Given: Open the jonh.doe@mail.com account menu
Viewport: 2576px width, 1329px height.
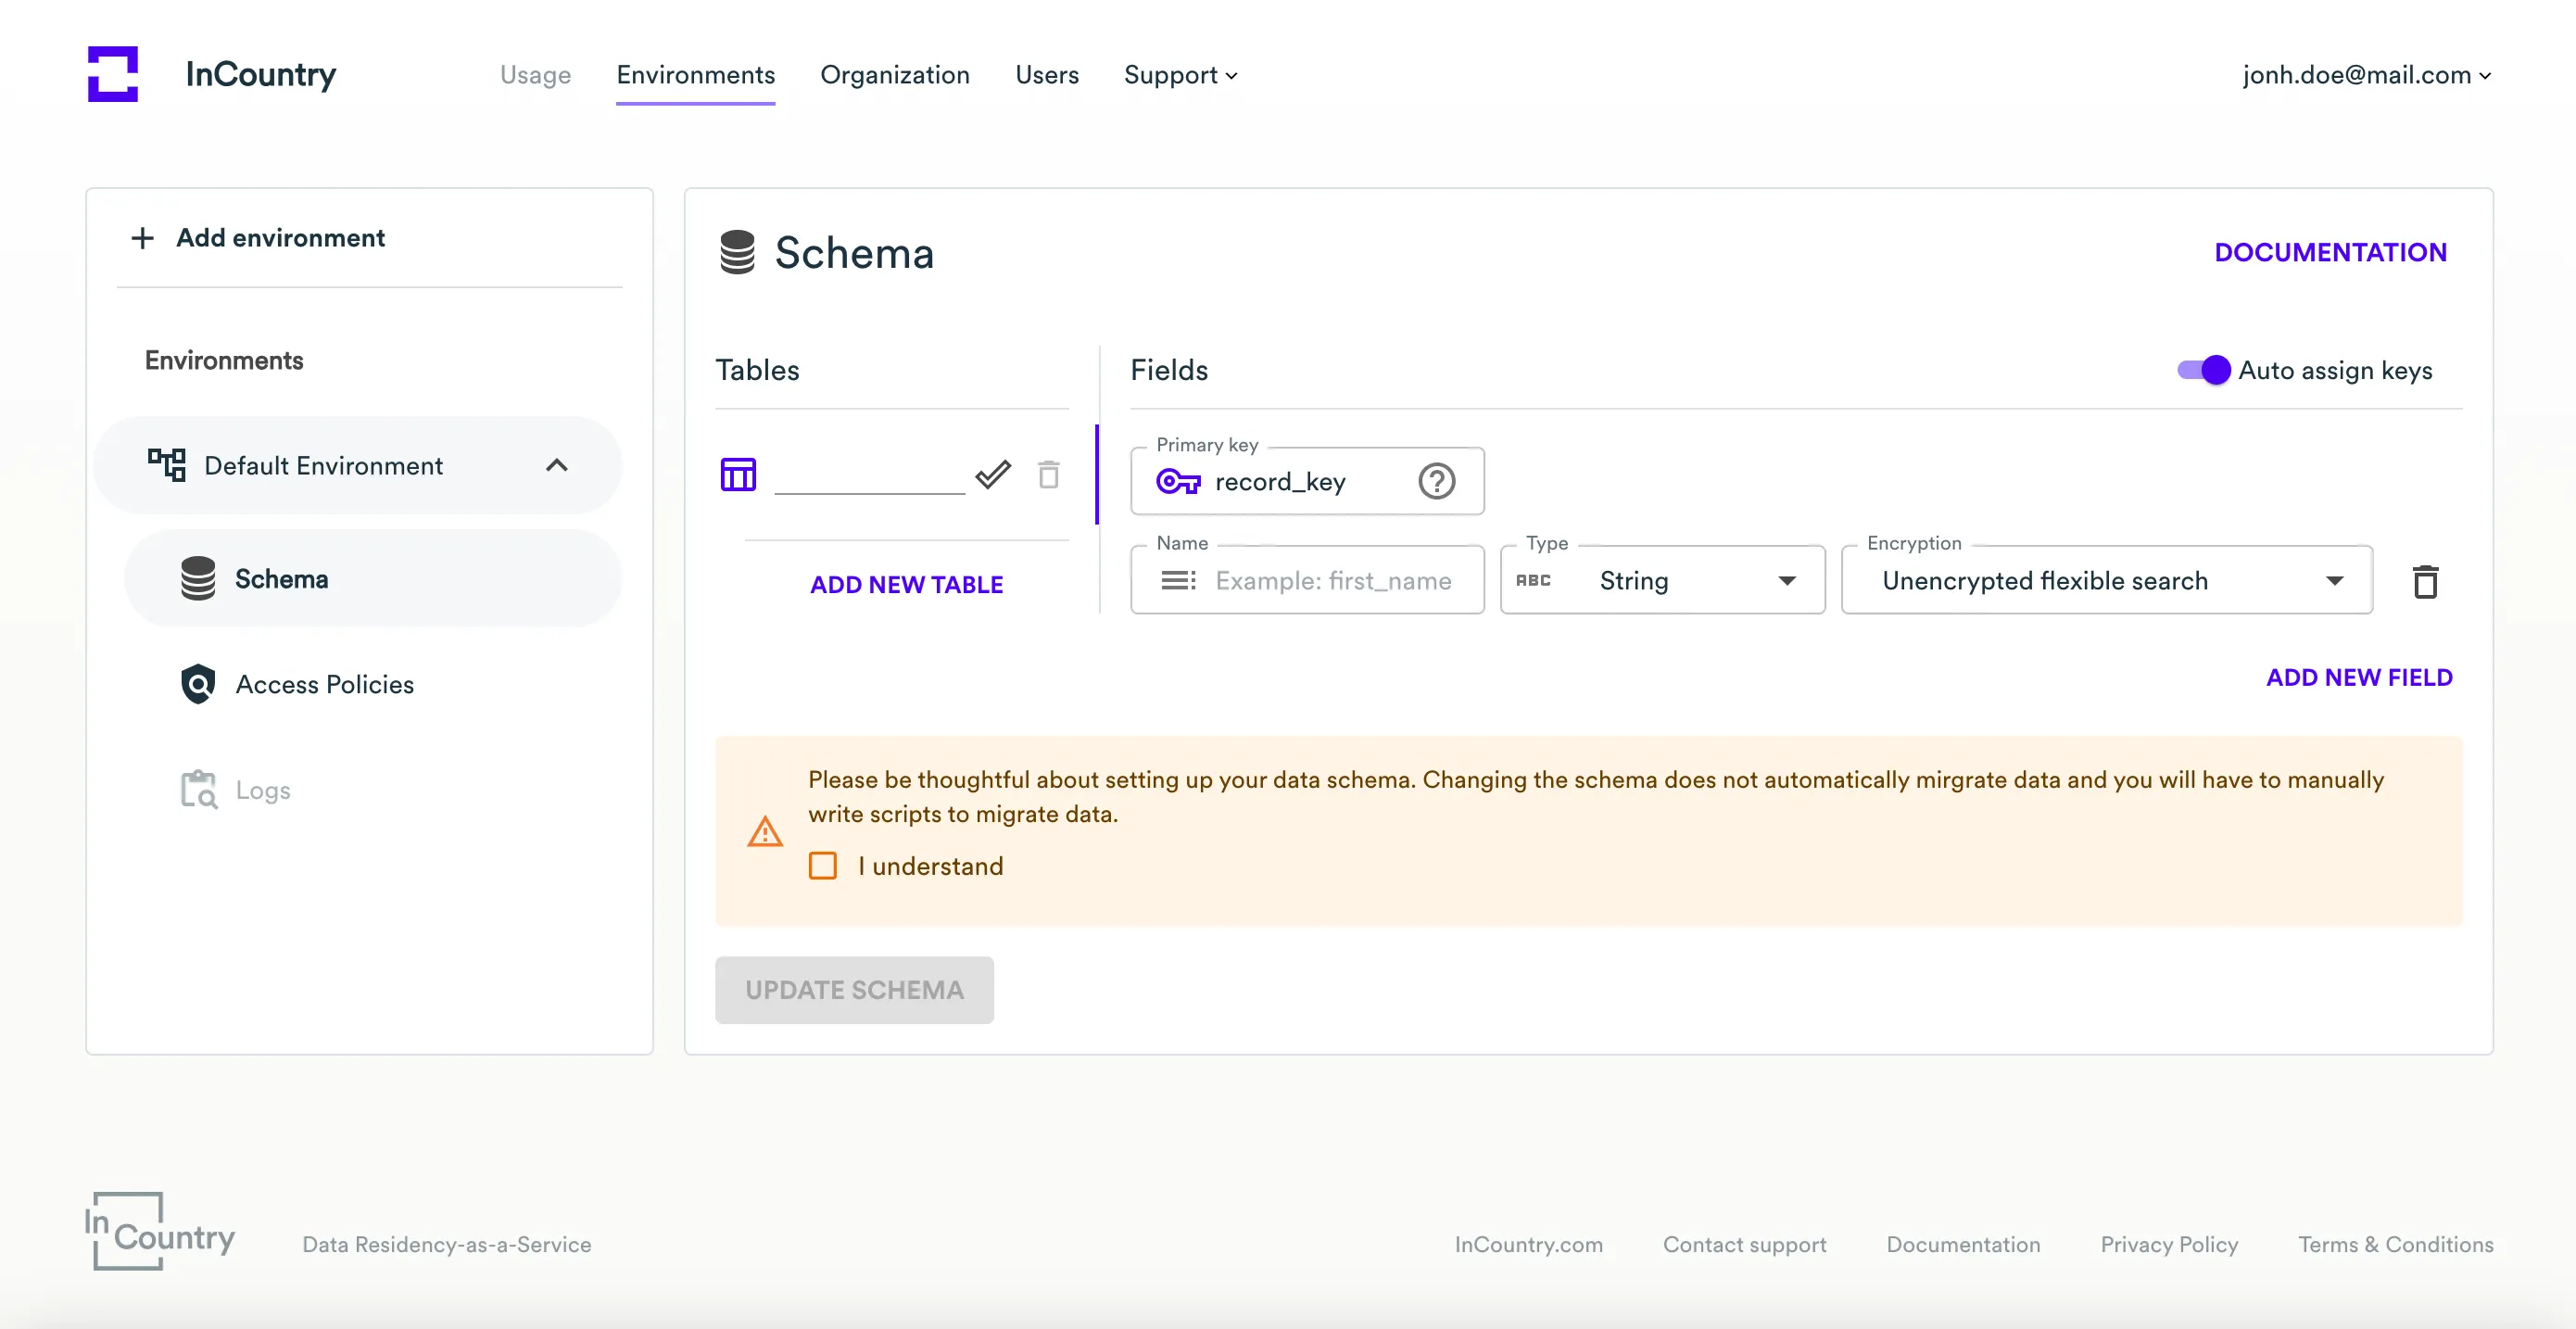Looking at the screenshot, I should [2366, 75].
